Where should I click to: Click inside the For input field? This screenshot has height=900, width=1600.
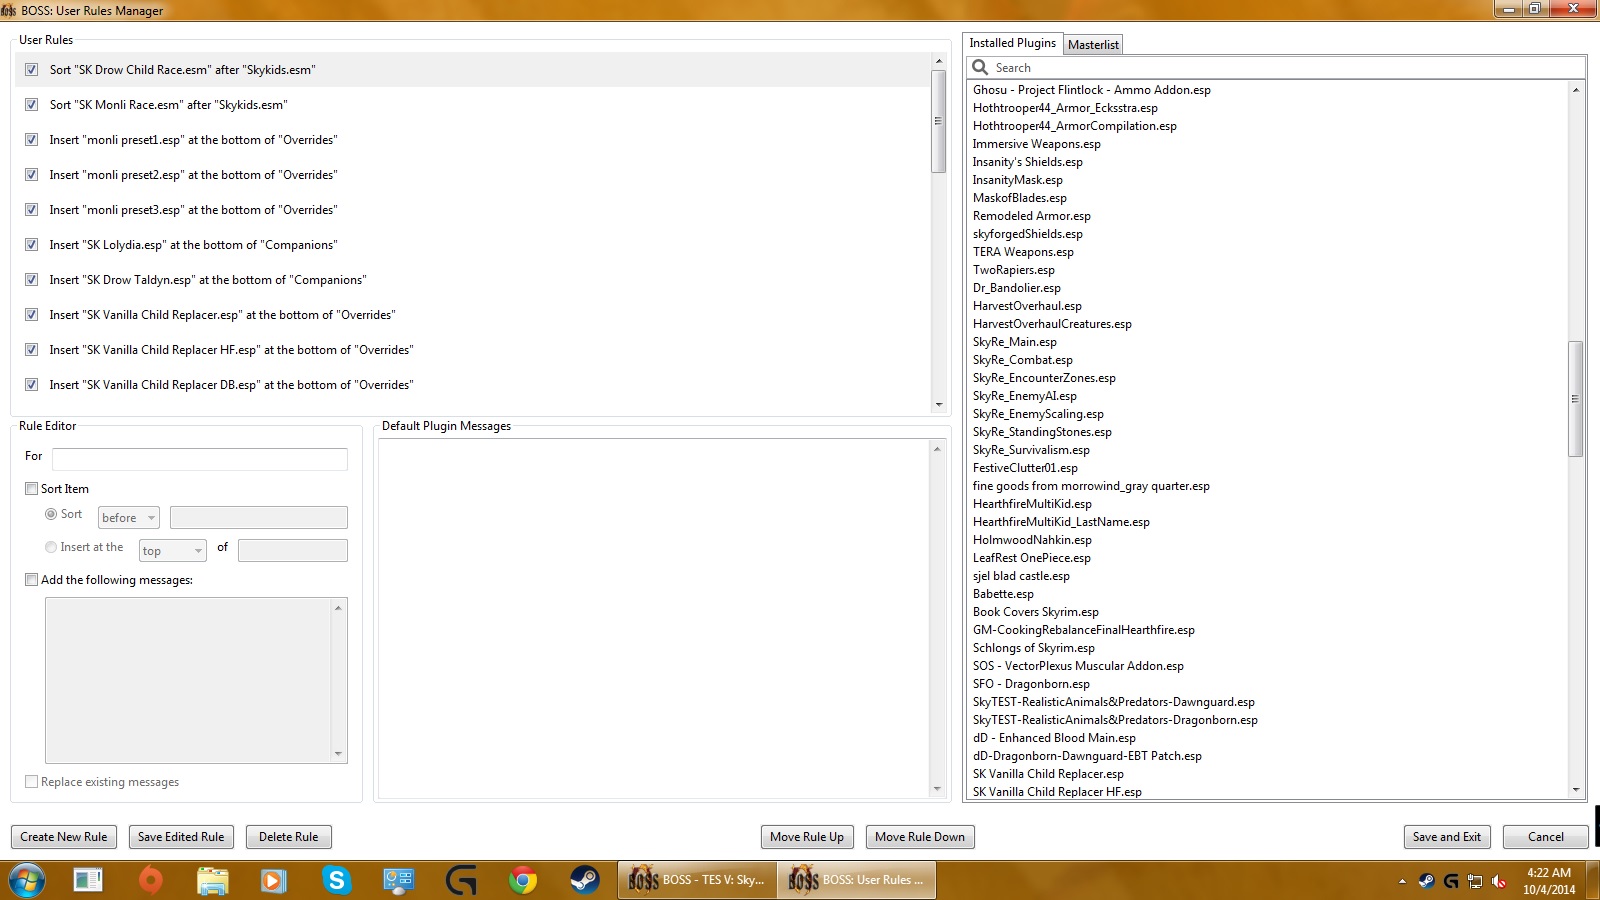199,459
